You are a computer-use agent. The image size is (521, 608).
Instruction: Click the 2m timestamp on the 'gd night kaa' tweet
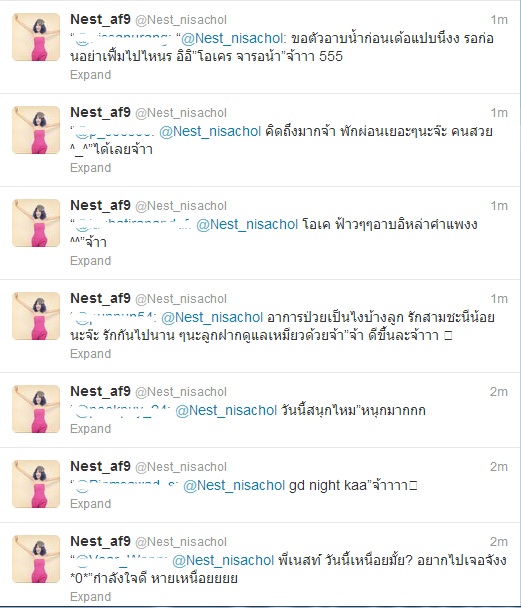(x=499, y=466)
